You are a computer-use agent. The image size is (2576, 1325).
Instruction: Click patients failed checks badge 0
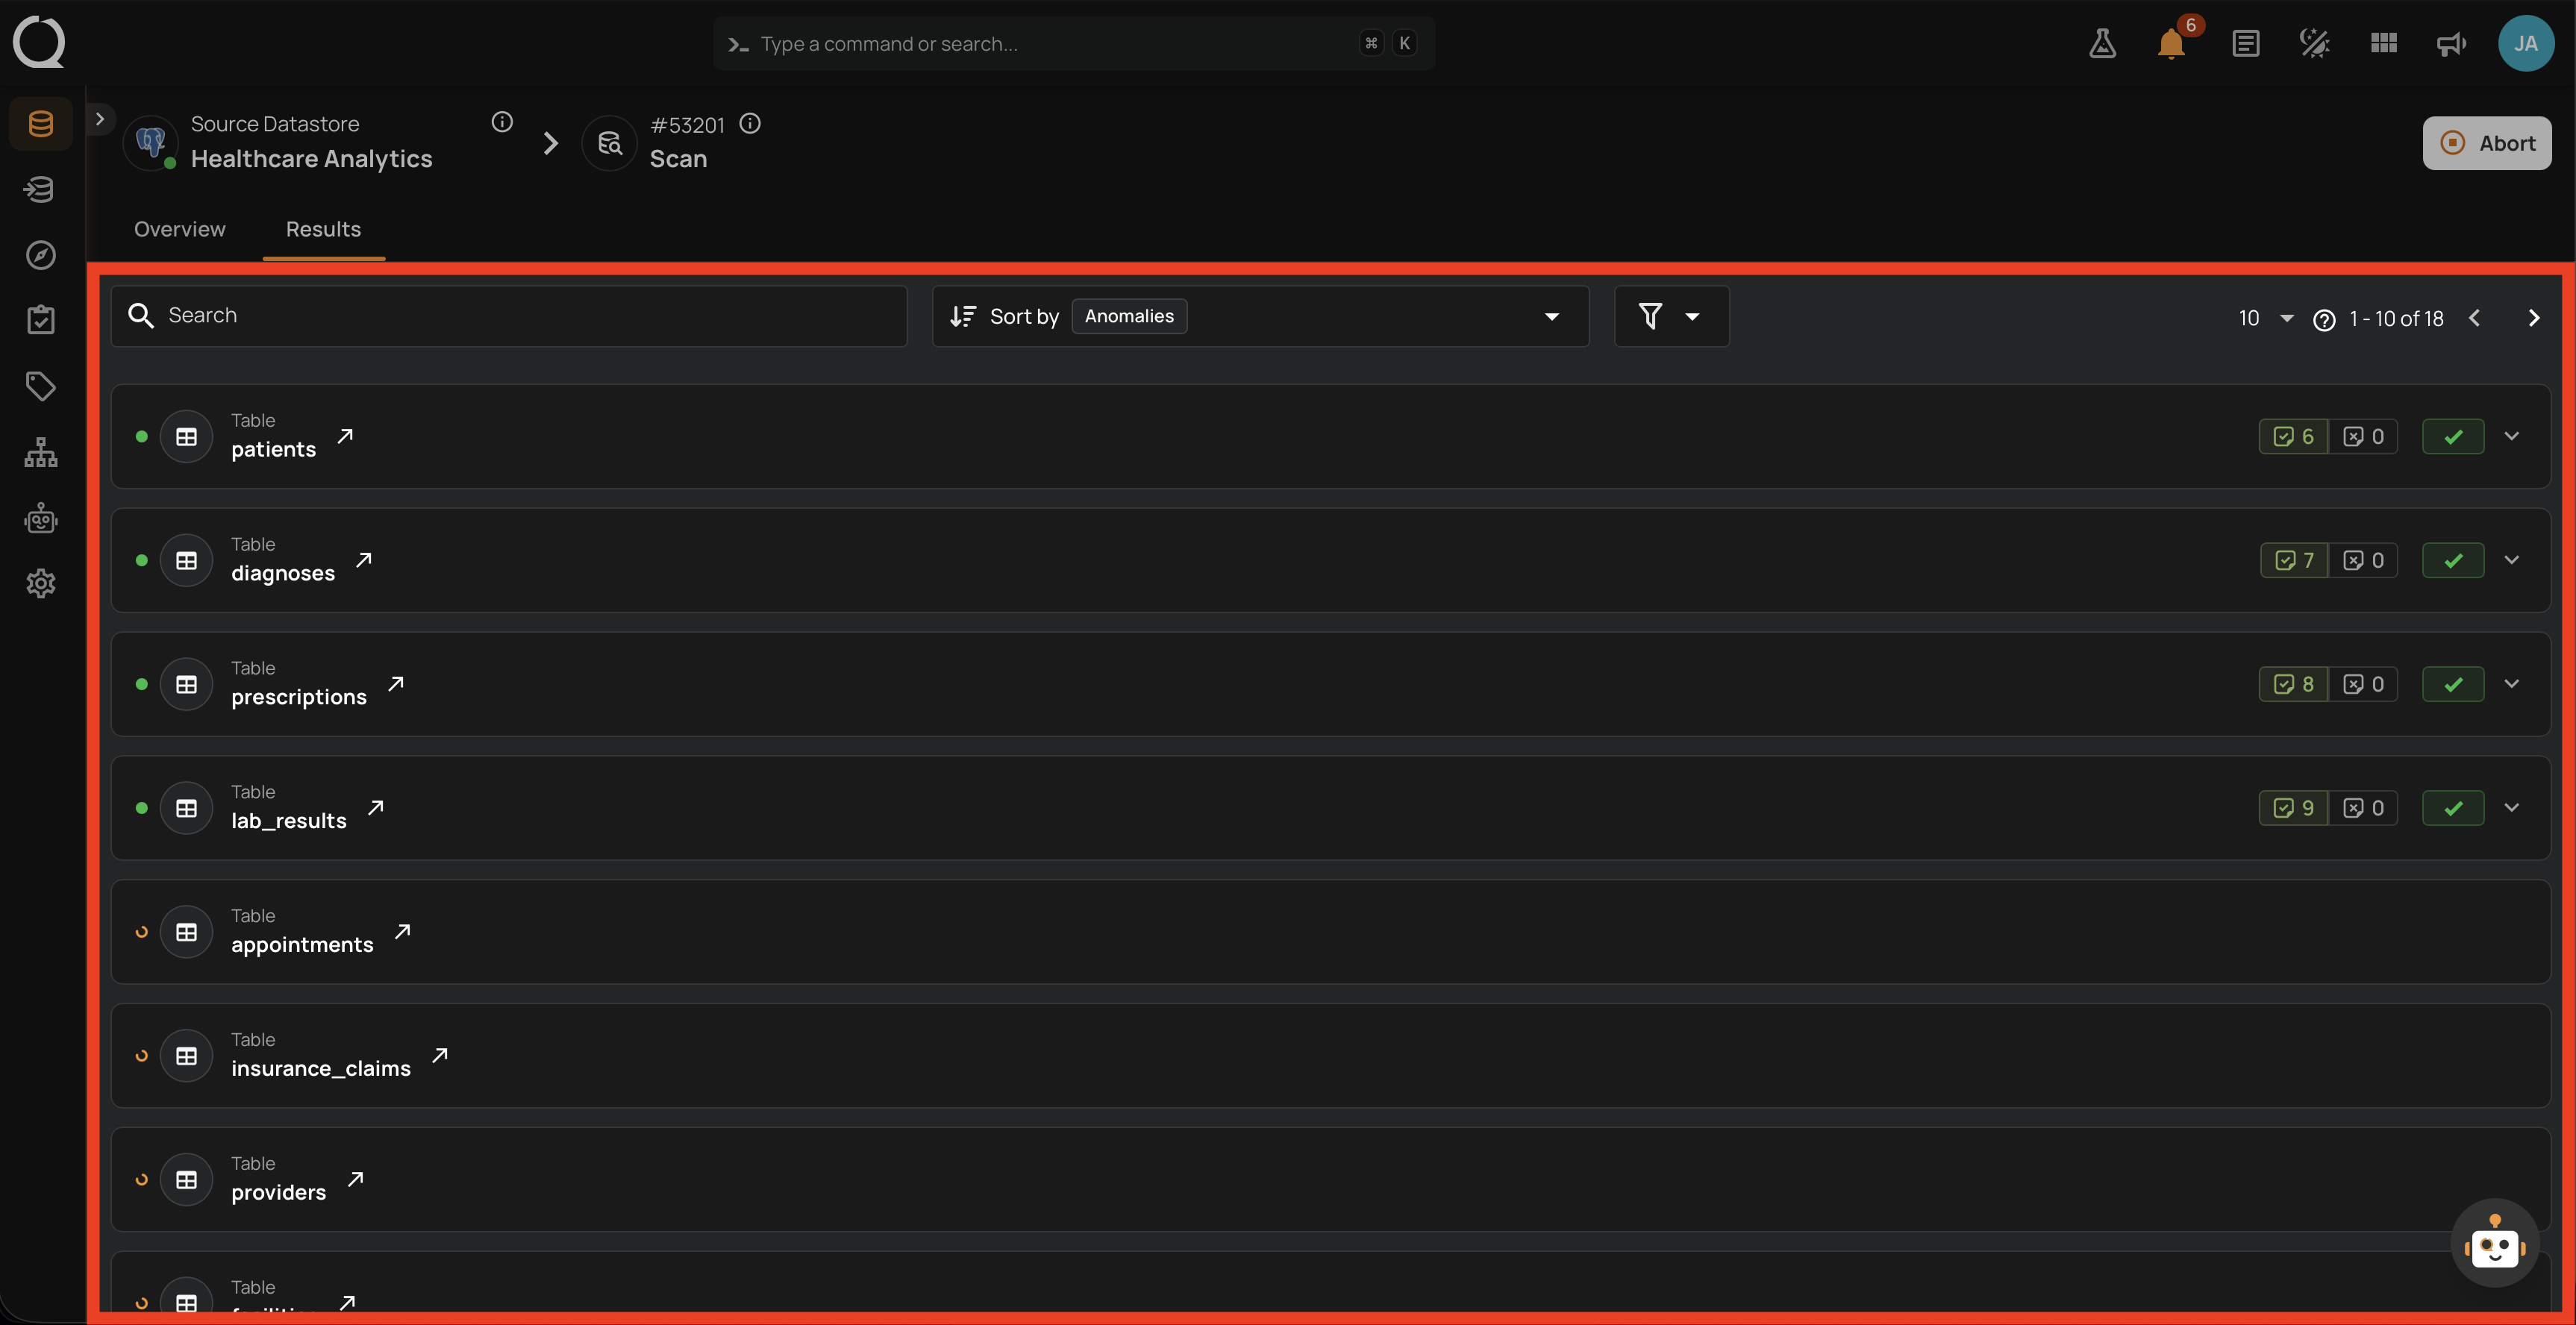click(x=2363, y=436)
